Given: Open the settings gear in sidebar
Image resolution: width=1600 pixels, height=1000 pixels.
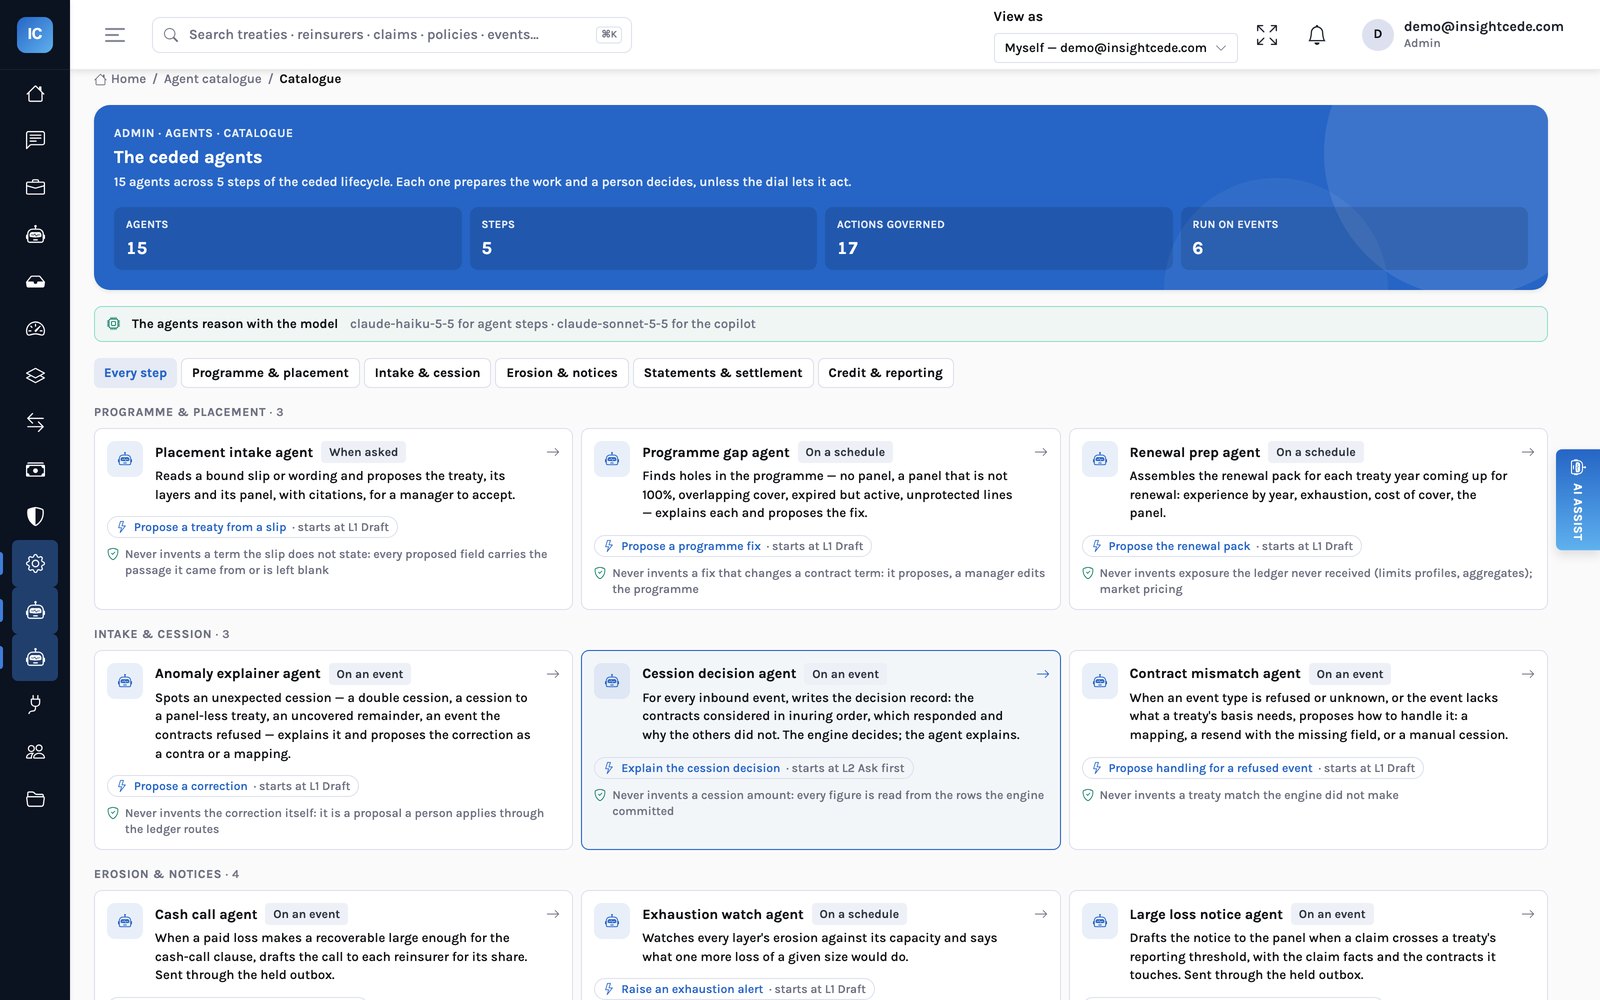Looking at the screenshot, I should [x=35, y=563].
